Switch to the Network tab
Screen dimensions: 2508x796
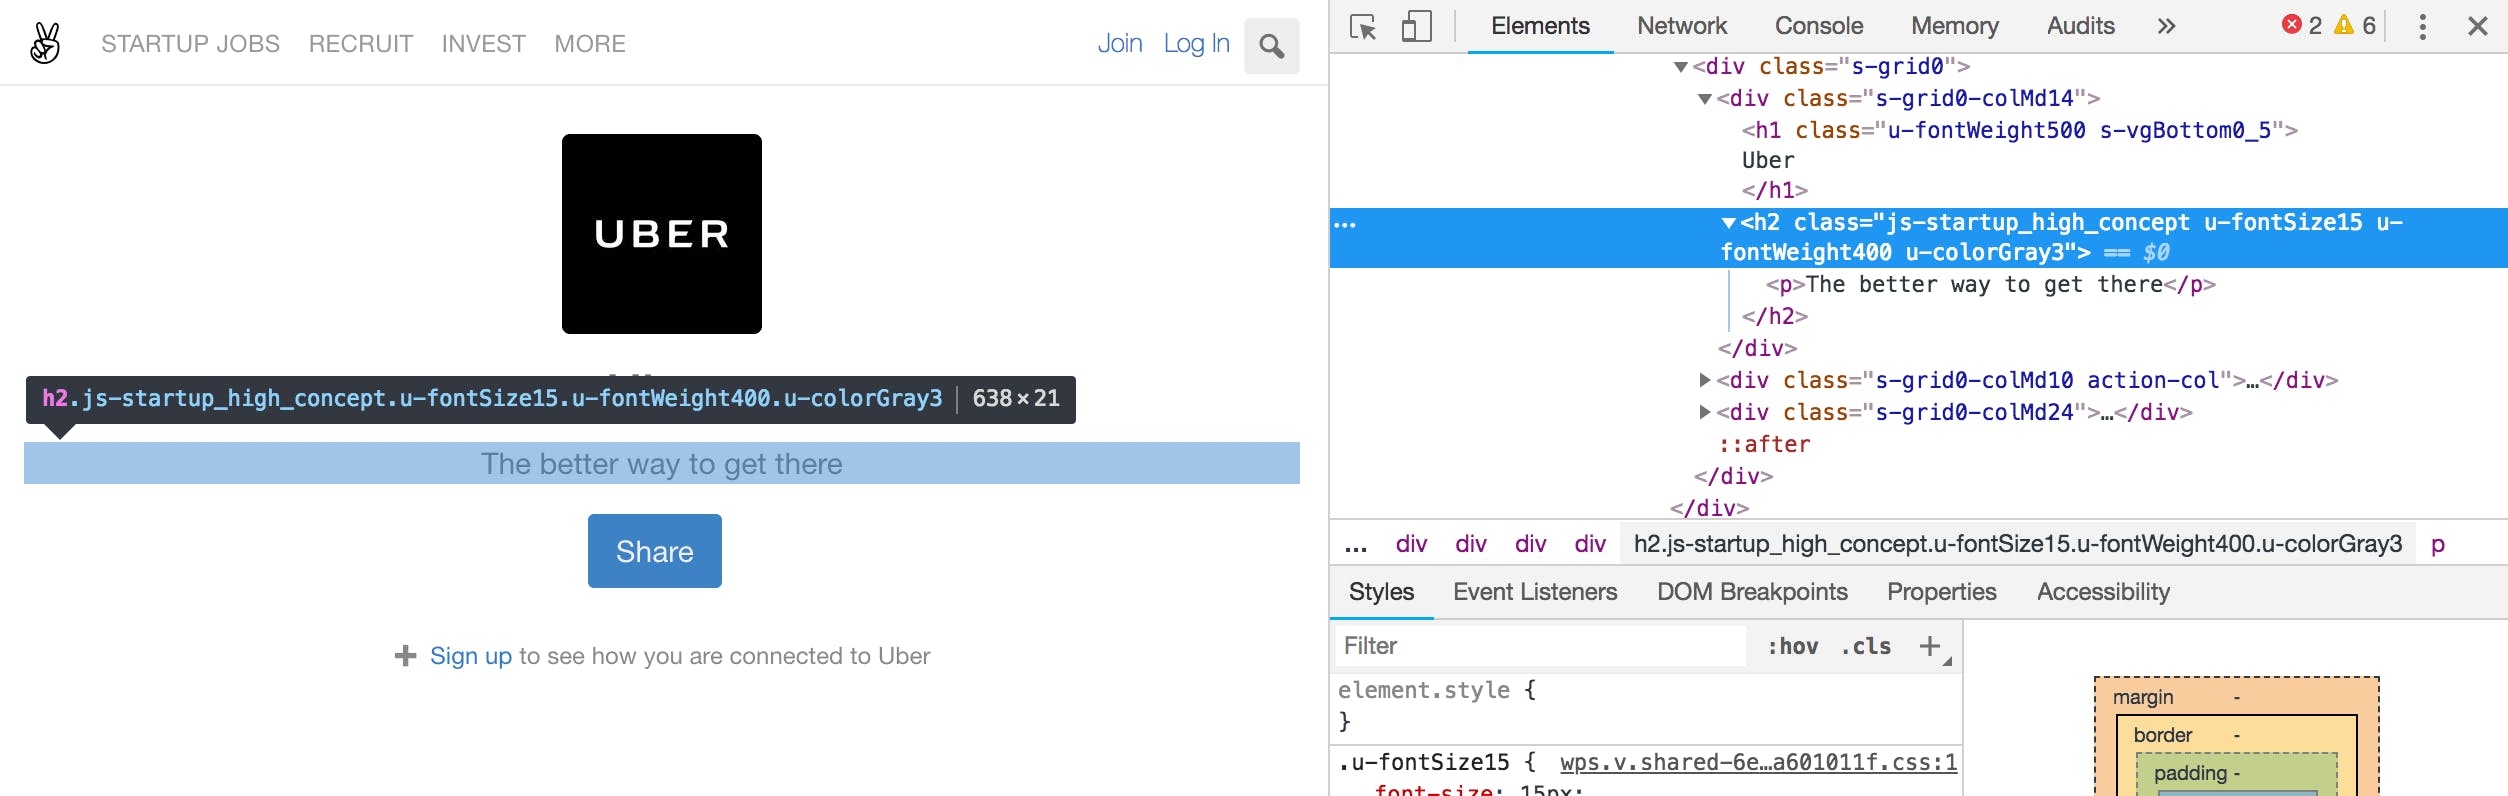[1682, 26]
